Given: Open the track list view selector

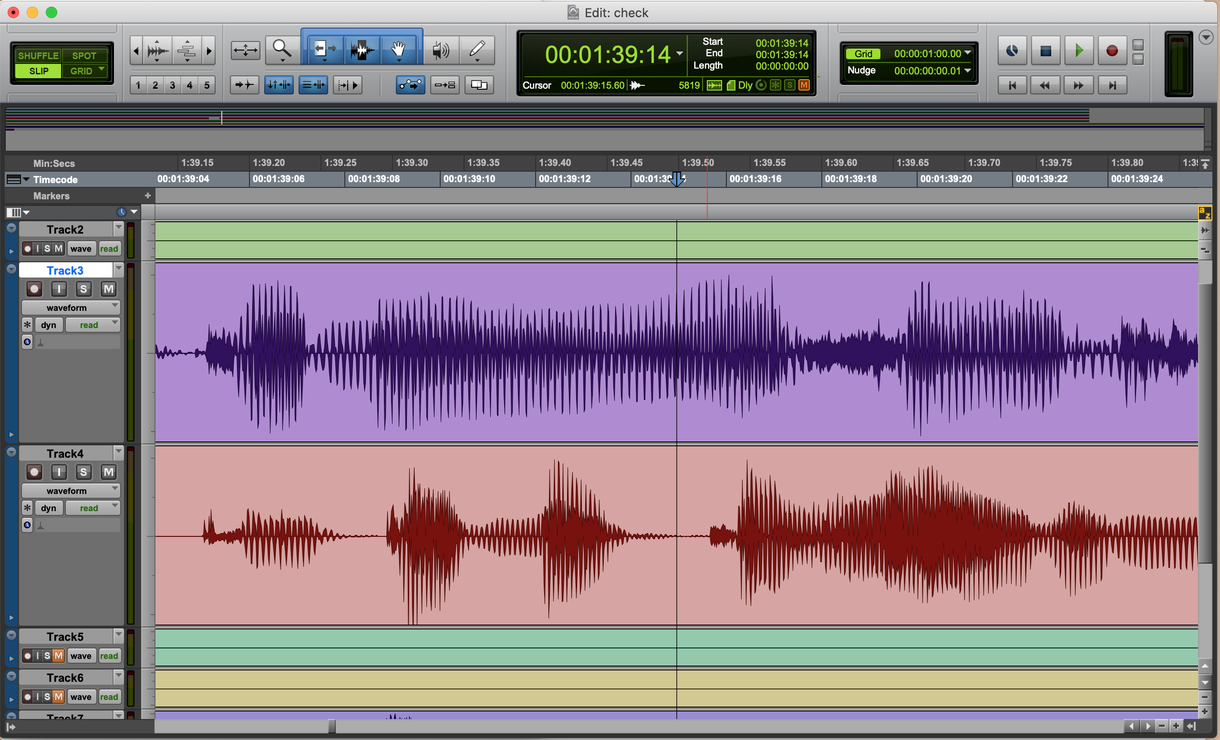Looking at the screenshot, I should (18, 212).
